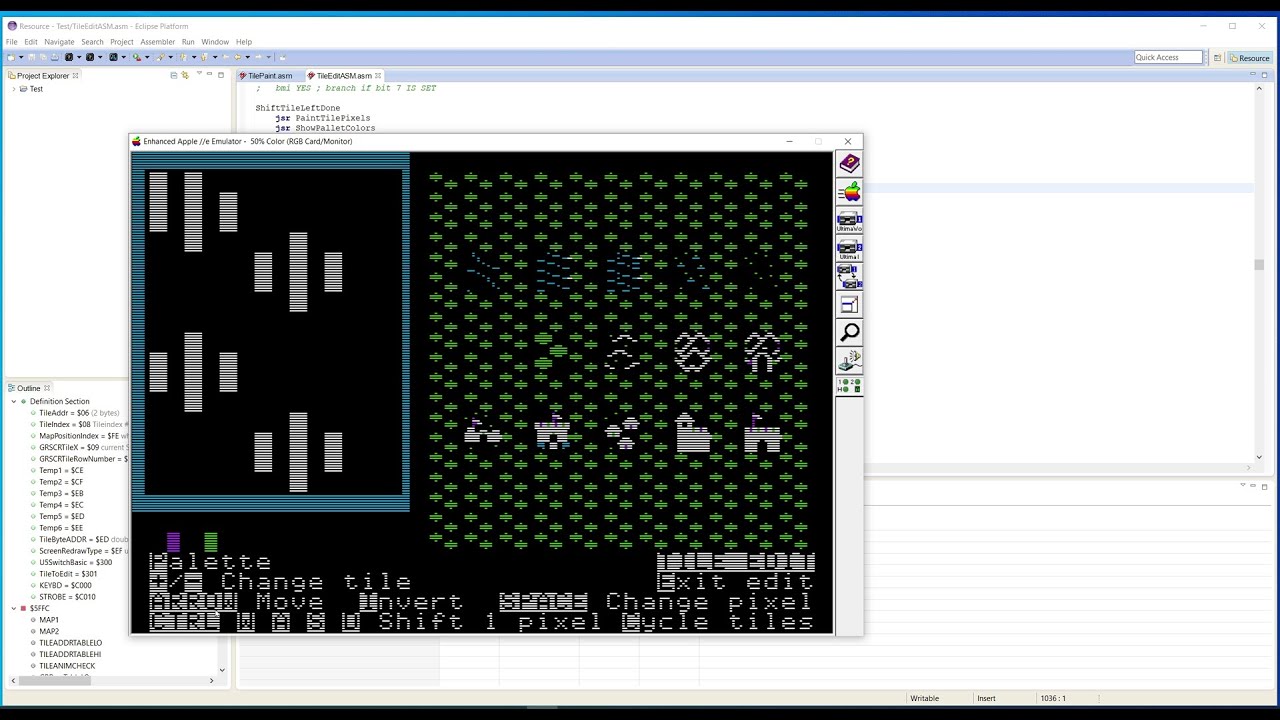Collapse all in Project Explorer
Screen dimensions: 1280x720
click(x=173, y=76)
